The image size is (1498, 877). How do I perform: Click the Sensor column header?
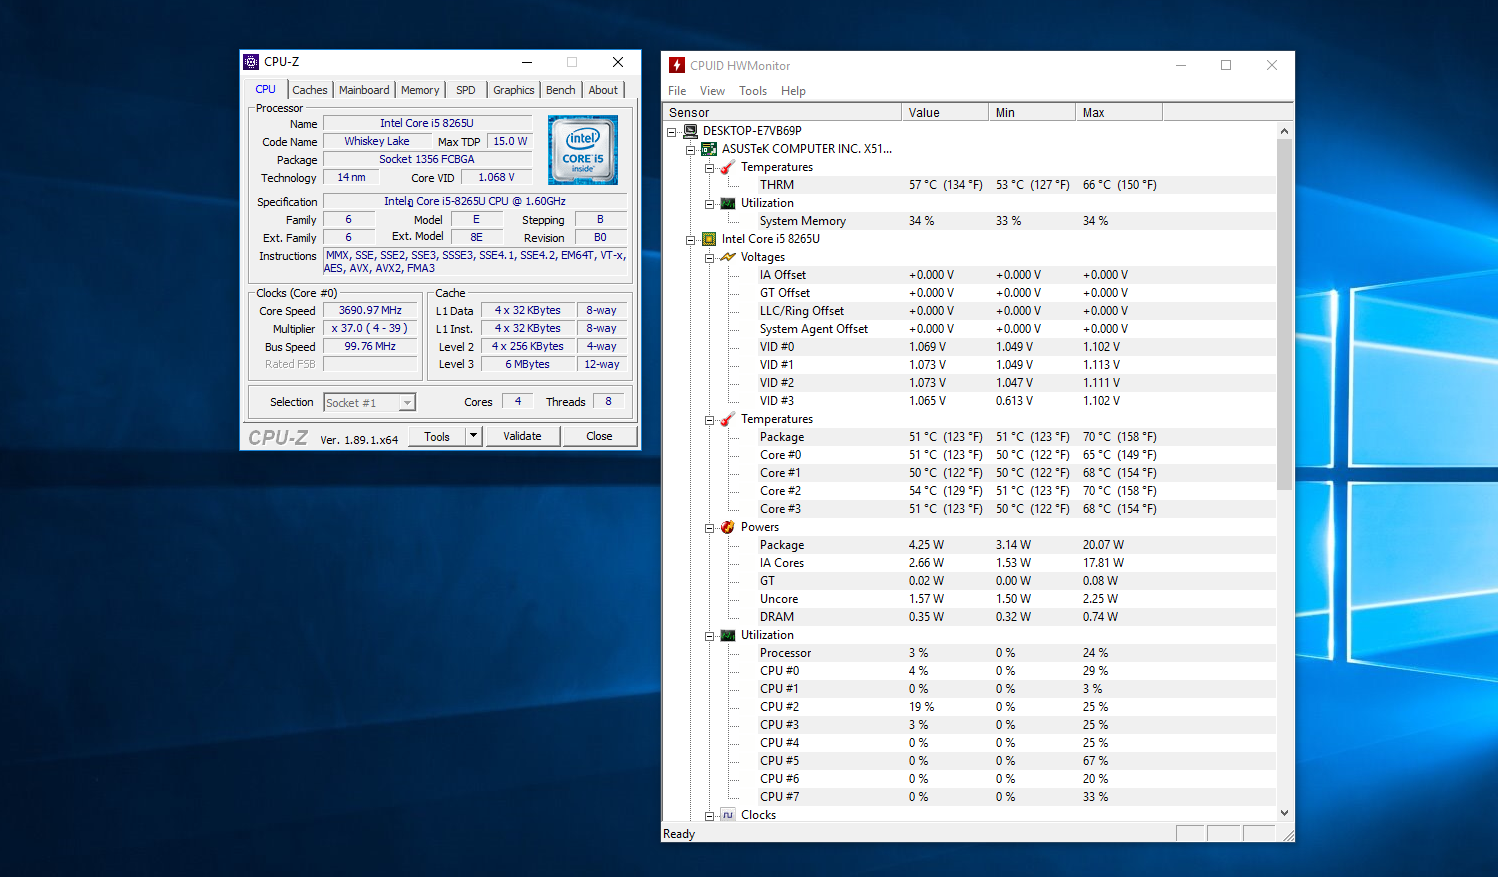coord(781,112)
